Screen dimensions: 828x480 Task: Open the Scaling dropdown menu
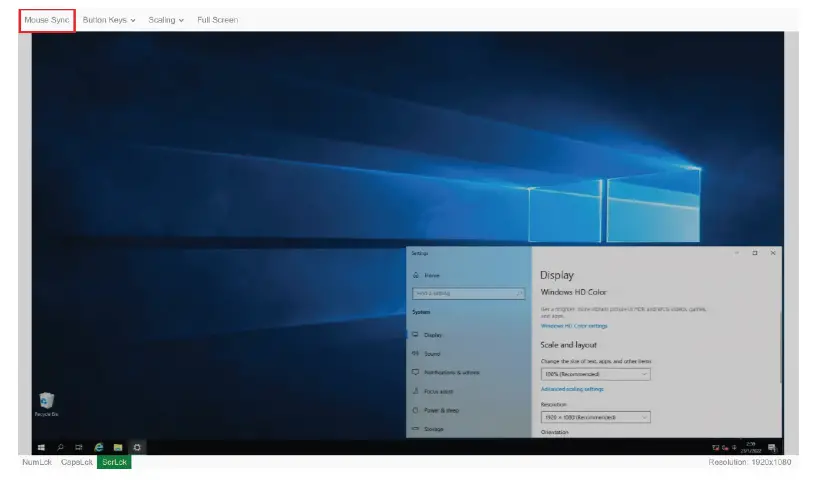(x=166, y=20)
